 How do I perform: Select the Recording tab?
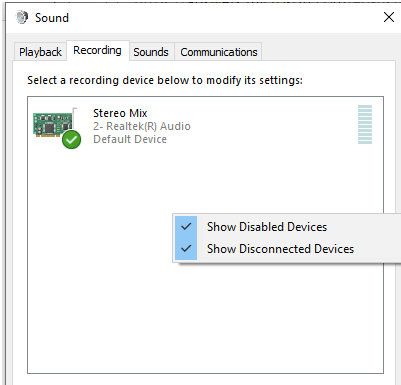click(97, 51)
